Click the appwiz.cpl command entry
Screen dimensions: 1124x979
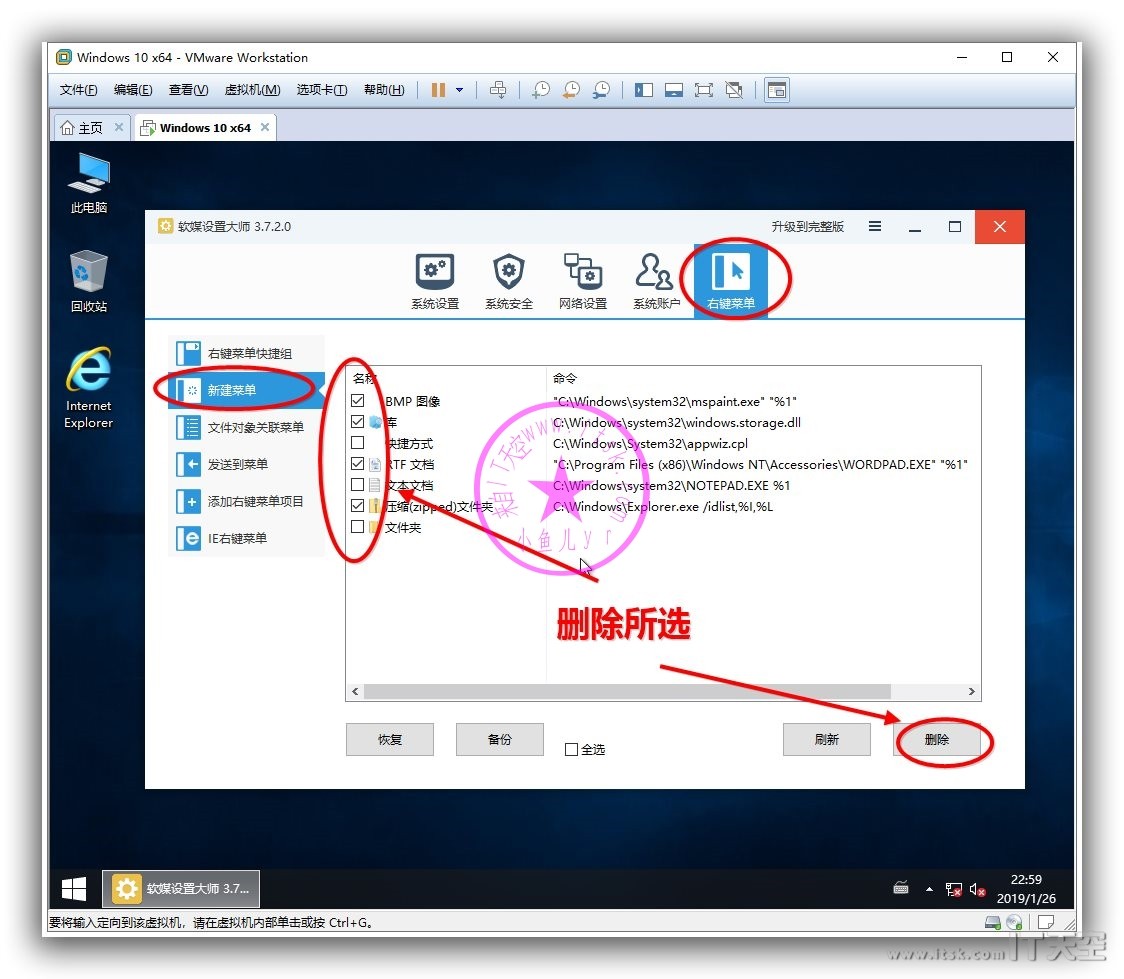coord(650,444)
